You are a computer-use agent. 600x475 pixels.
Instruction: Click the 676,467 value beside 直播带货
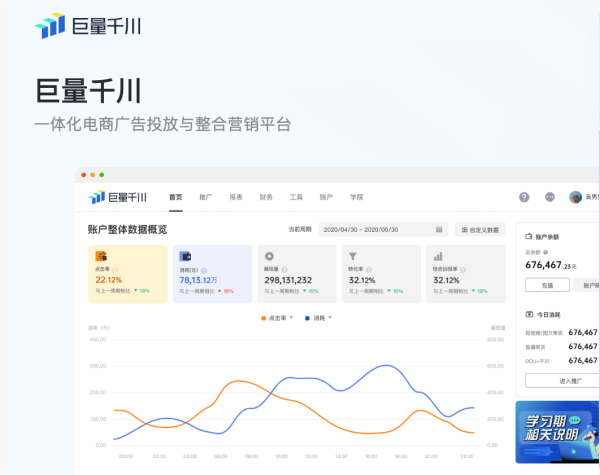click(x=583, y=346)
